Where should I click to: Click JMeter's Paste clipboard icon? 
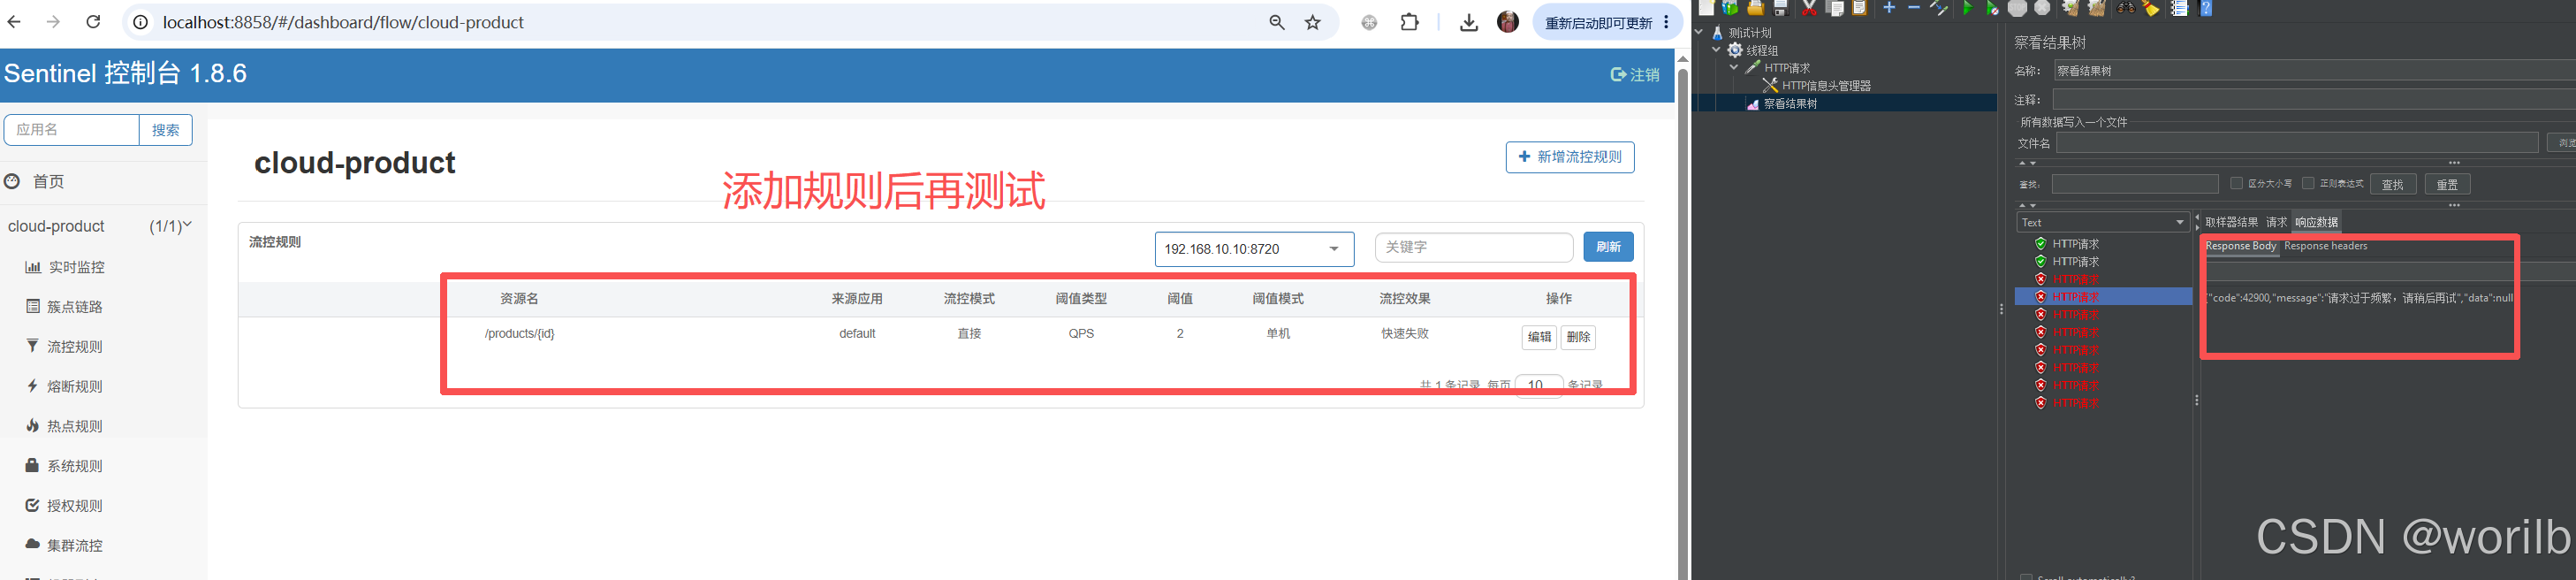click(1860, 7)
